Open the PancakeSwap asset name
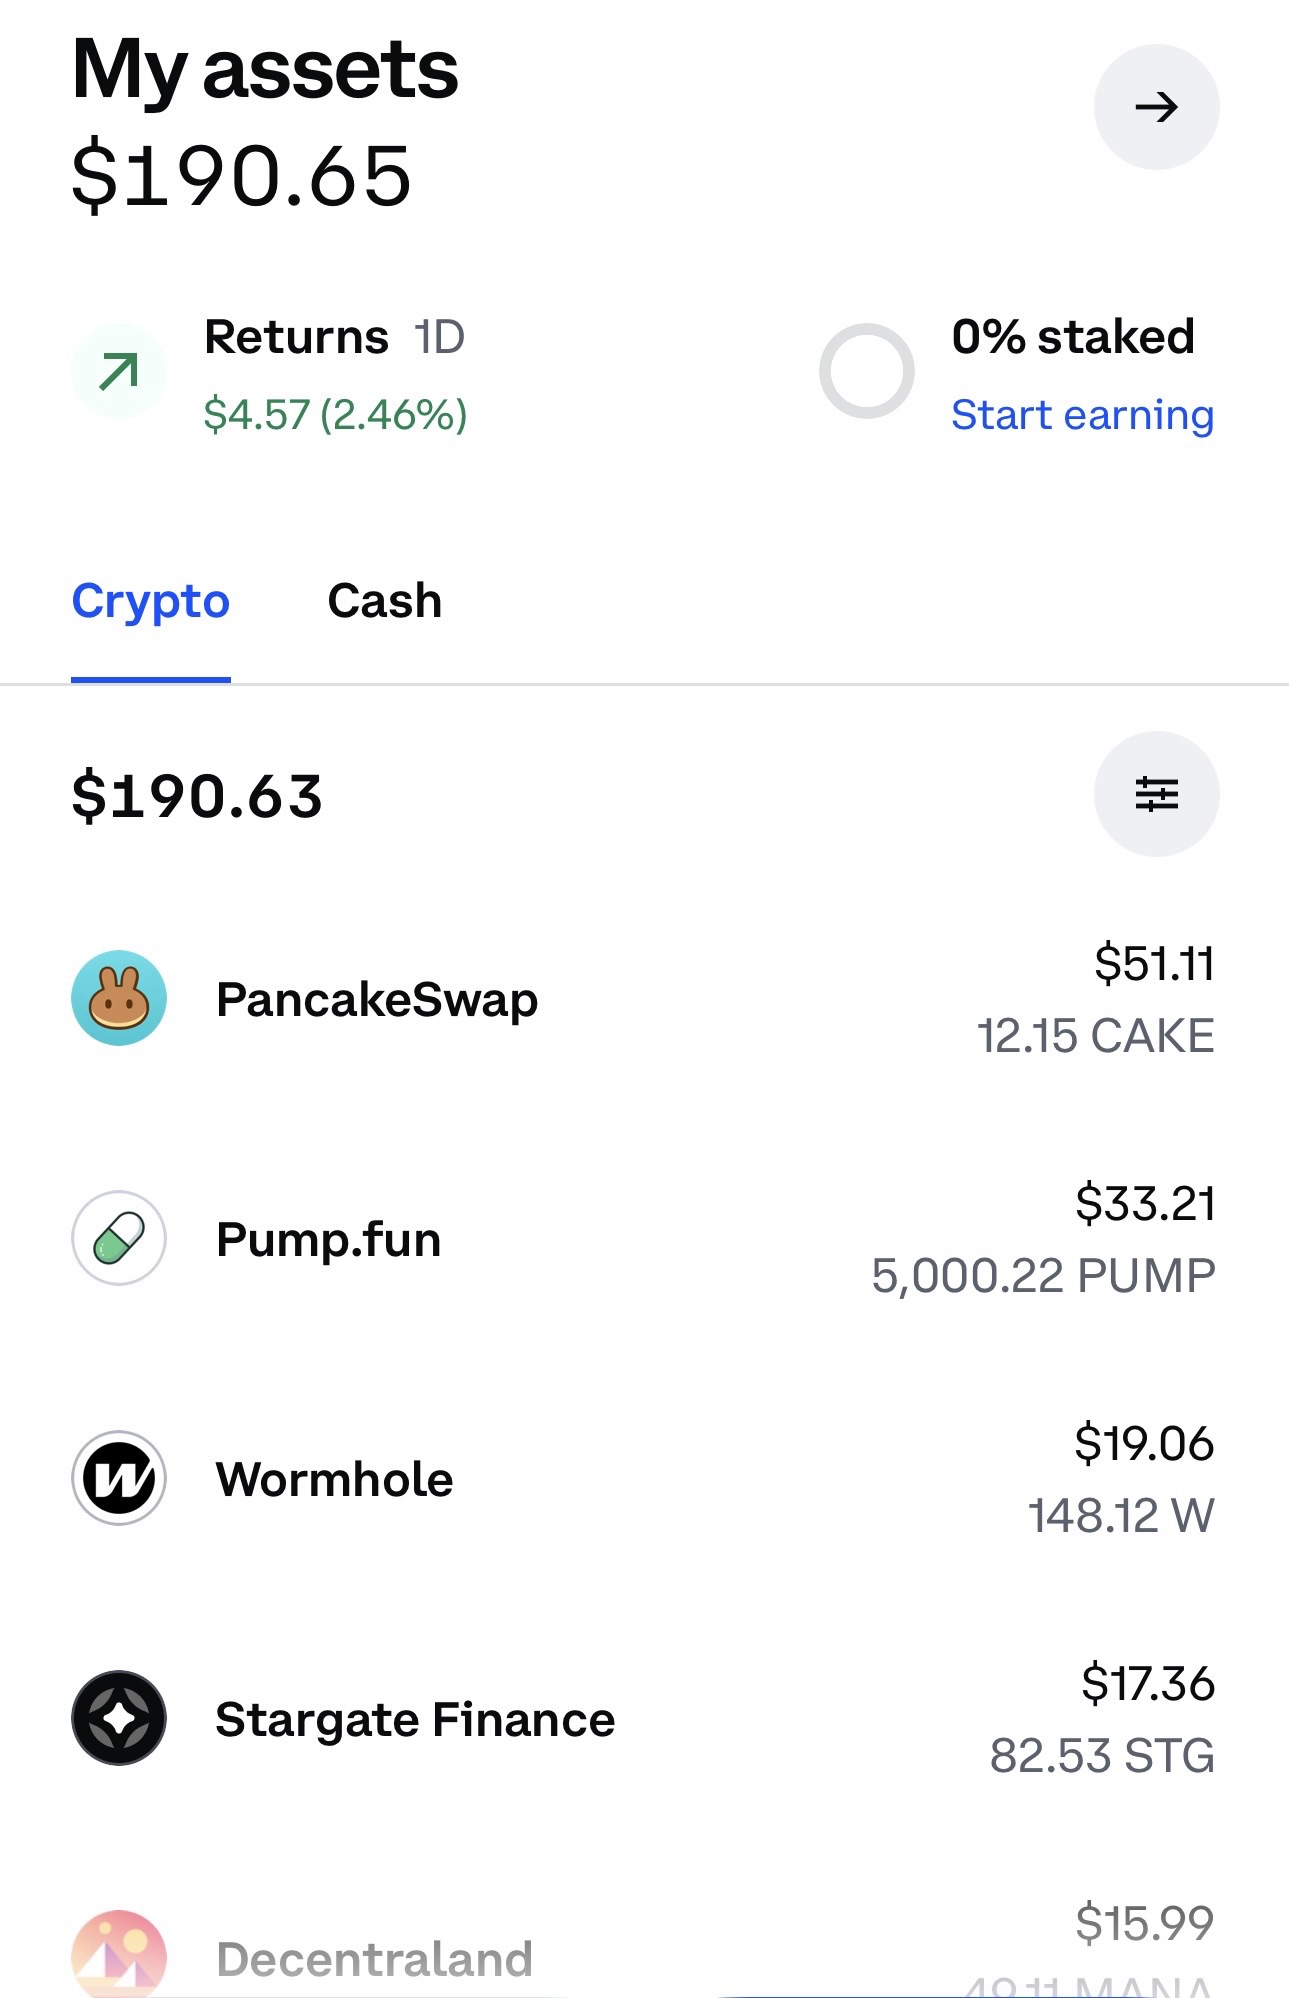Screen dimensions: 1289x1998 point(377,1000)
